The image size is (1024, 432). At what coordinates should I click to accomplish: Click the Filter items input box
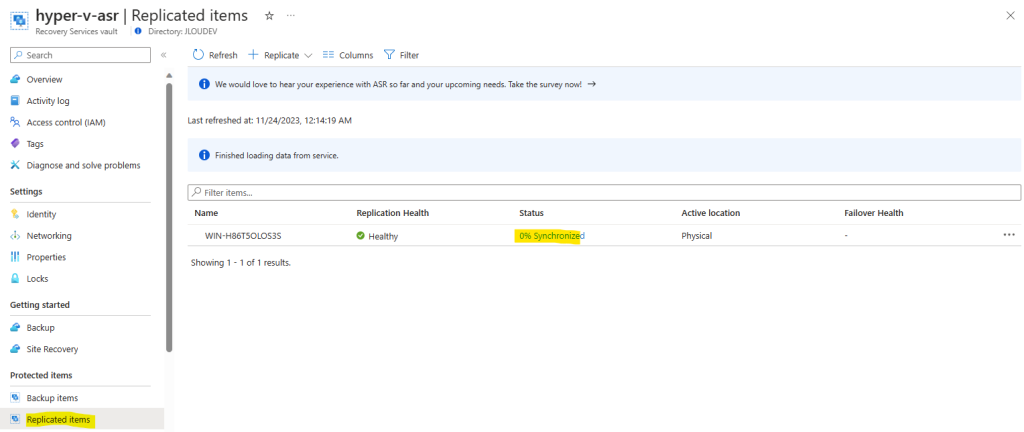[604, 193]
